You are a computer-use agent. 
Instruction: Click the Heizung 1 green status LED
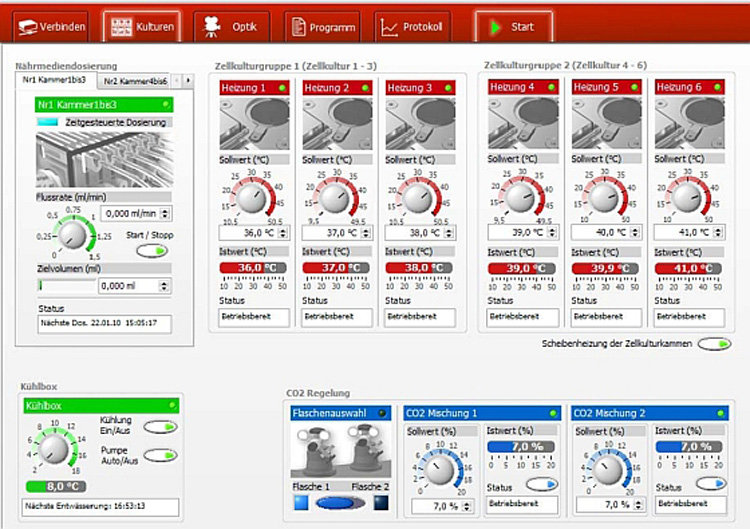pyautogui.click(x=282, y=88)
